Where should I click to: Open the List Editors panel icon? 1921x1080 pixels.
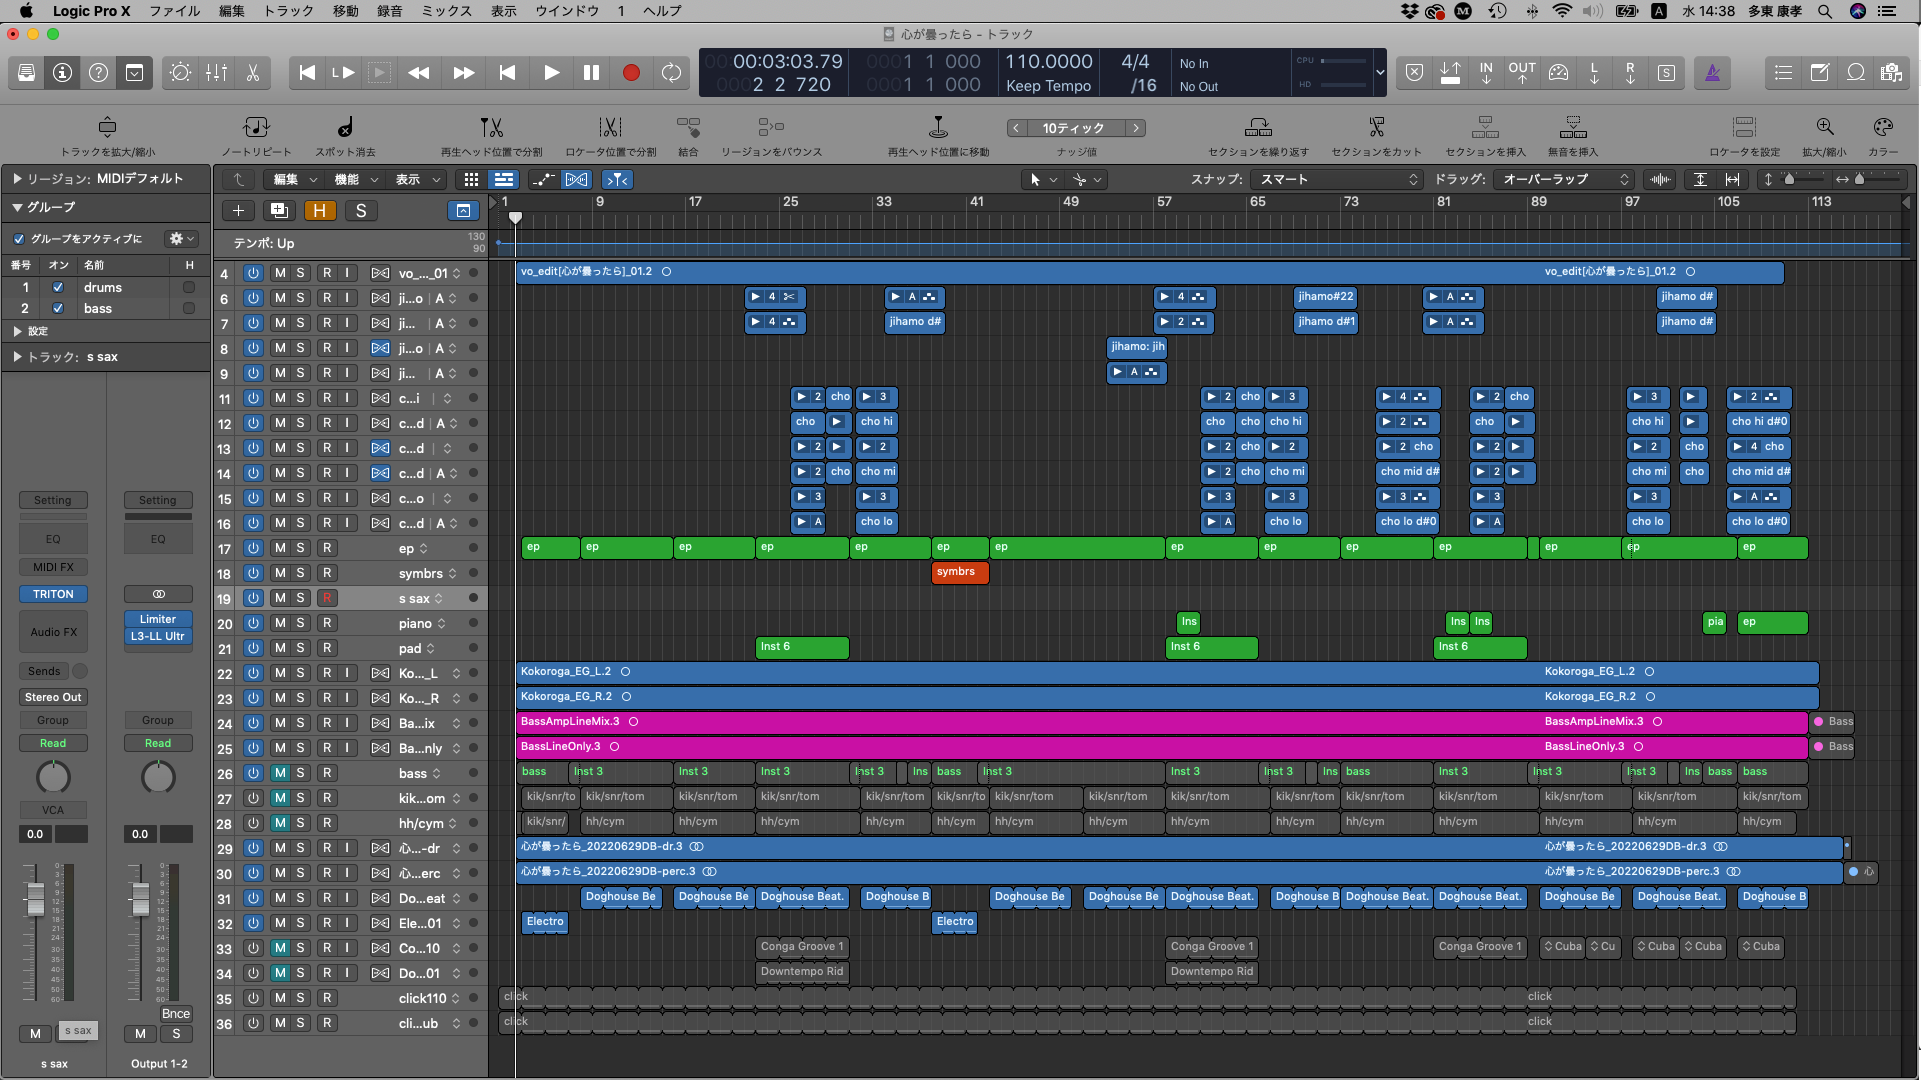(x=1783, y=73)
